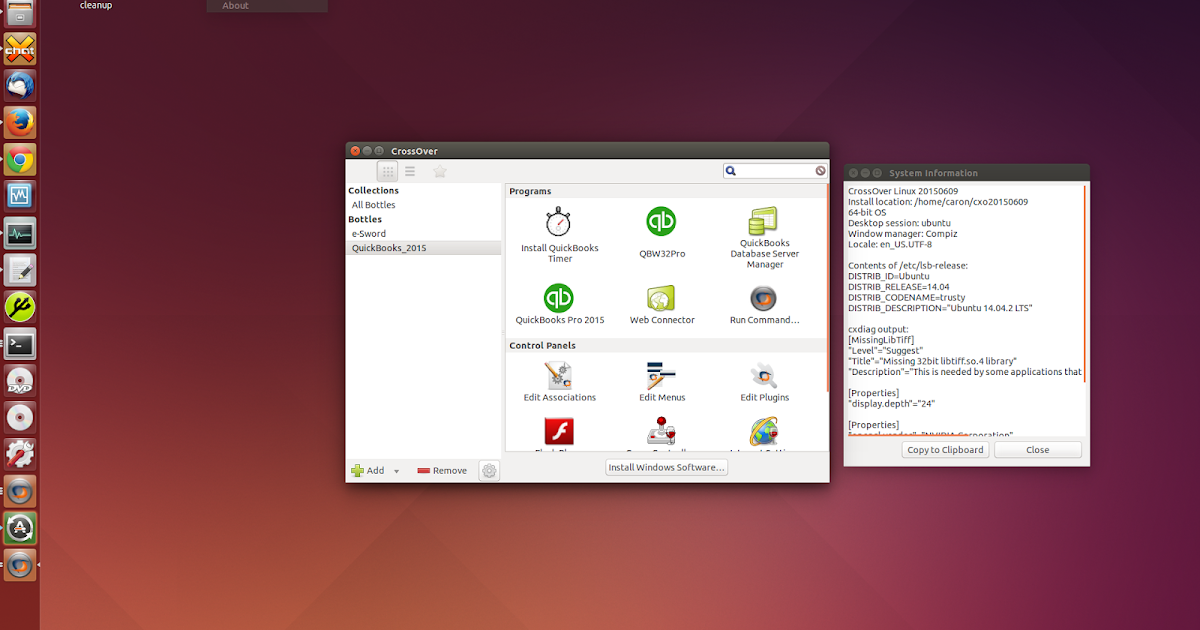Viewport: 1200px width, 630px height.
Task: Open Terminal from the launcher
Action: [x=20, y=344]
